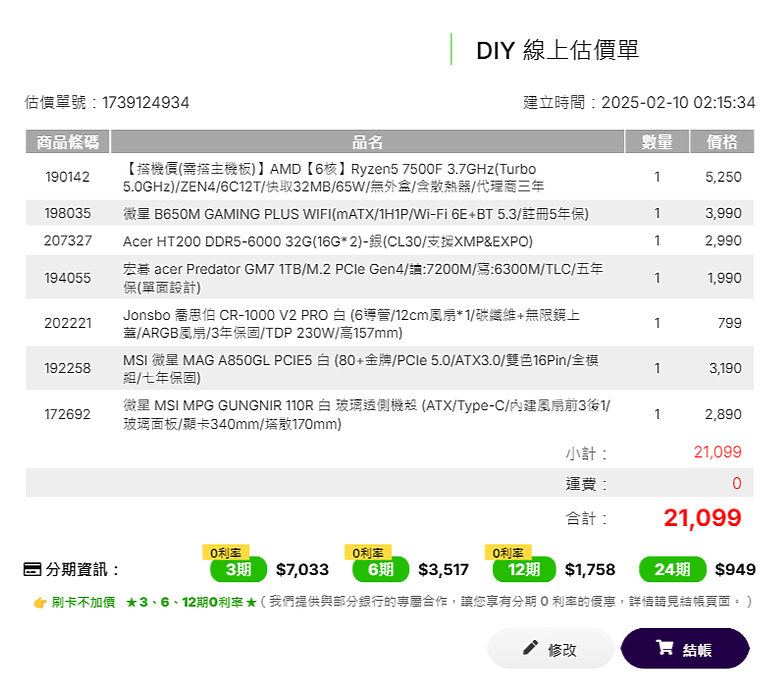
Task: Click the Ryzen5 7500F product name
Action: pos(333,178)
